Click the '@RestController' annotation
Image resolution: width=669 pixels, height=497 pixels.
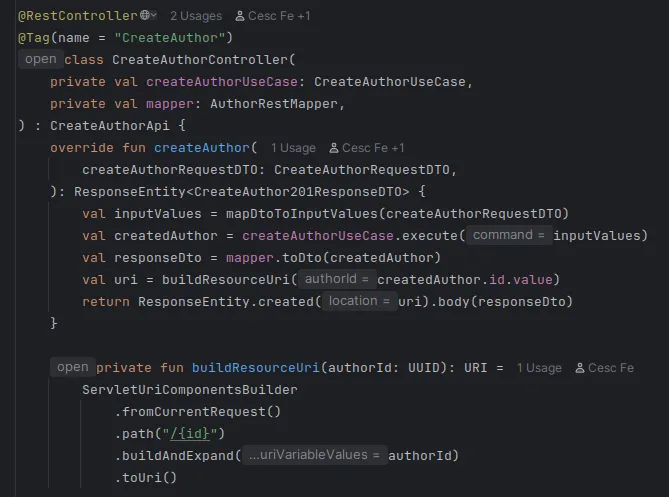(78, 16)
